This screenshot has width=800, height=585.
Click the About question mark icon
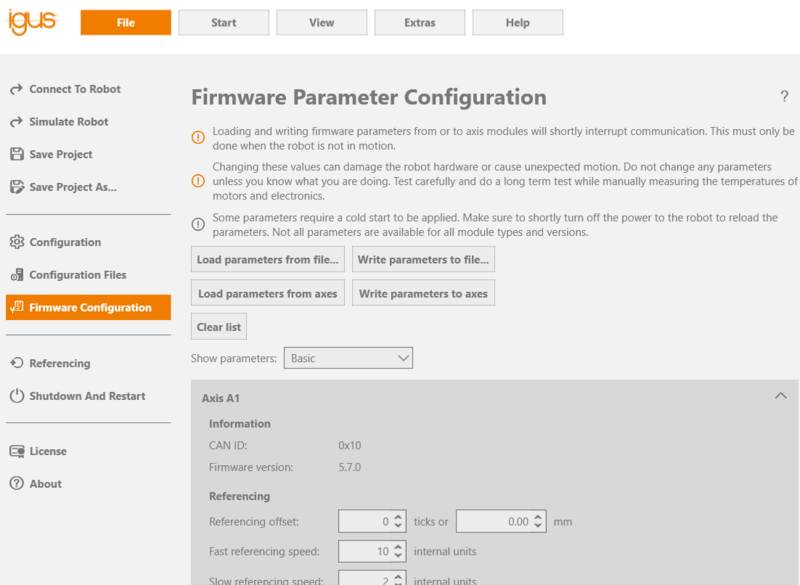pos(17,484)
